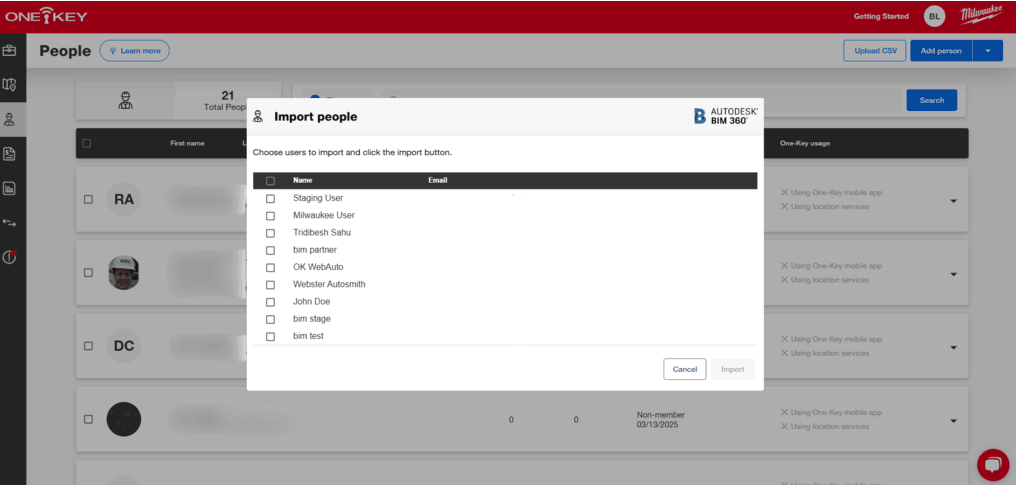Check the RA person row checkbox
This screenshot has width=1016, height=487.
(88, 199)
